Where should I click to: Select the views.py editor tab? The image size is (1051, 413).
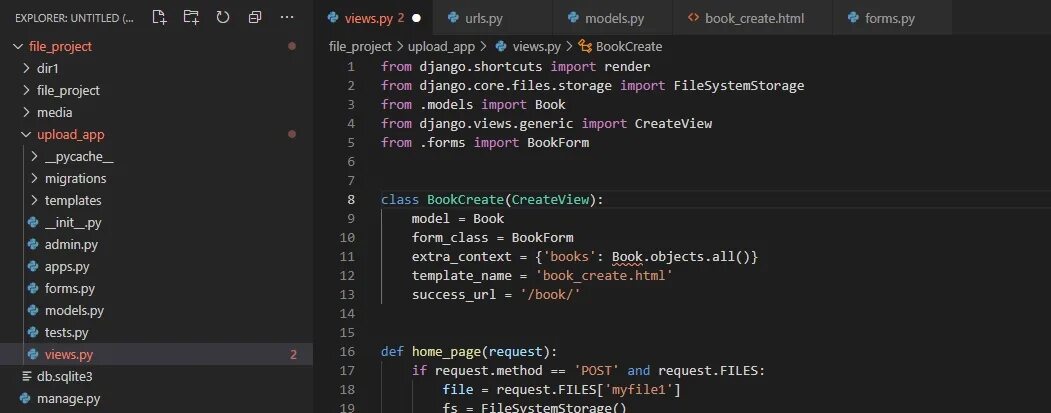point(373,18)
